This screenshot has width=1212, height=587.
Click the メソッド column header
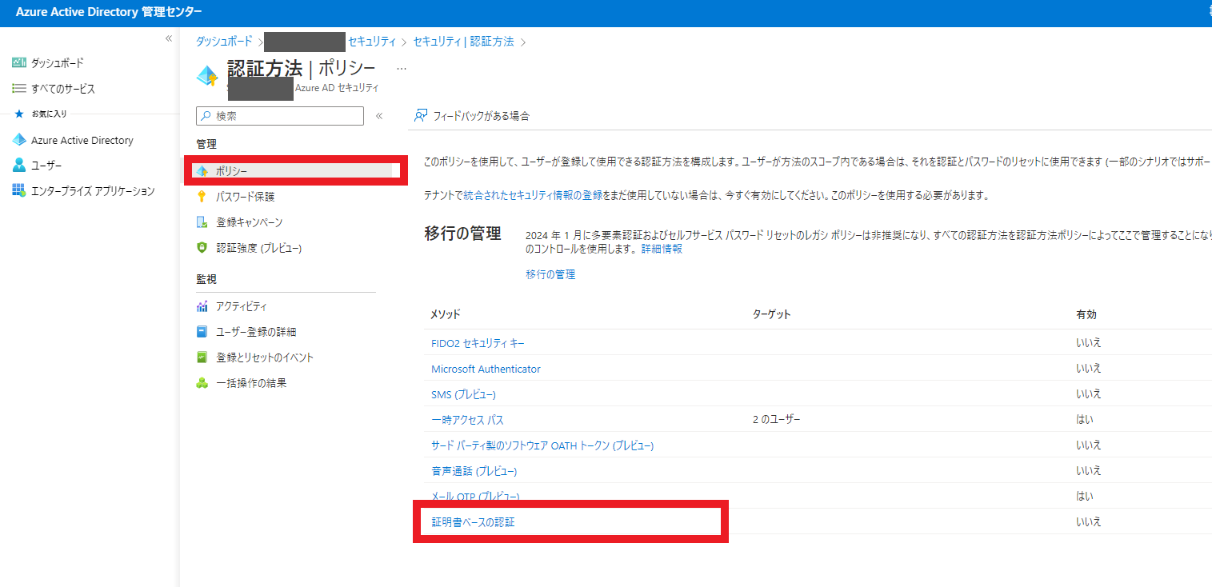point(445,314)
